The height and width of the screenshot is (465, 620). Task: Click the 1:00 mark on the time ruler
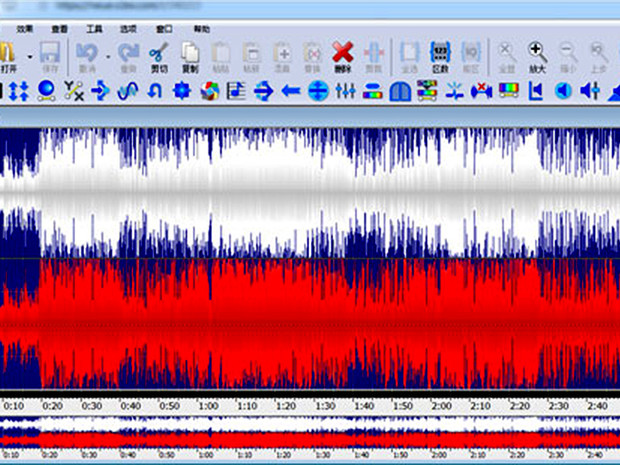click(x=207, y=406)
